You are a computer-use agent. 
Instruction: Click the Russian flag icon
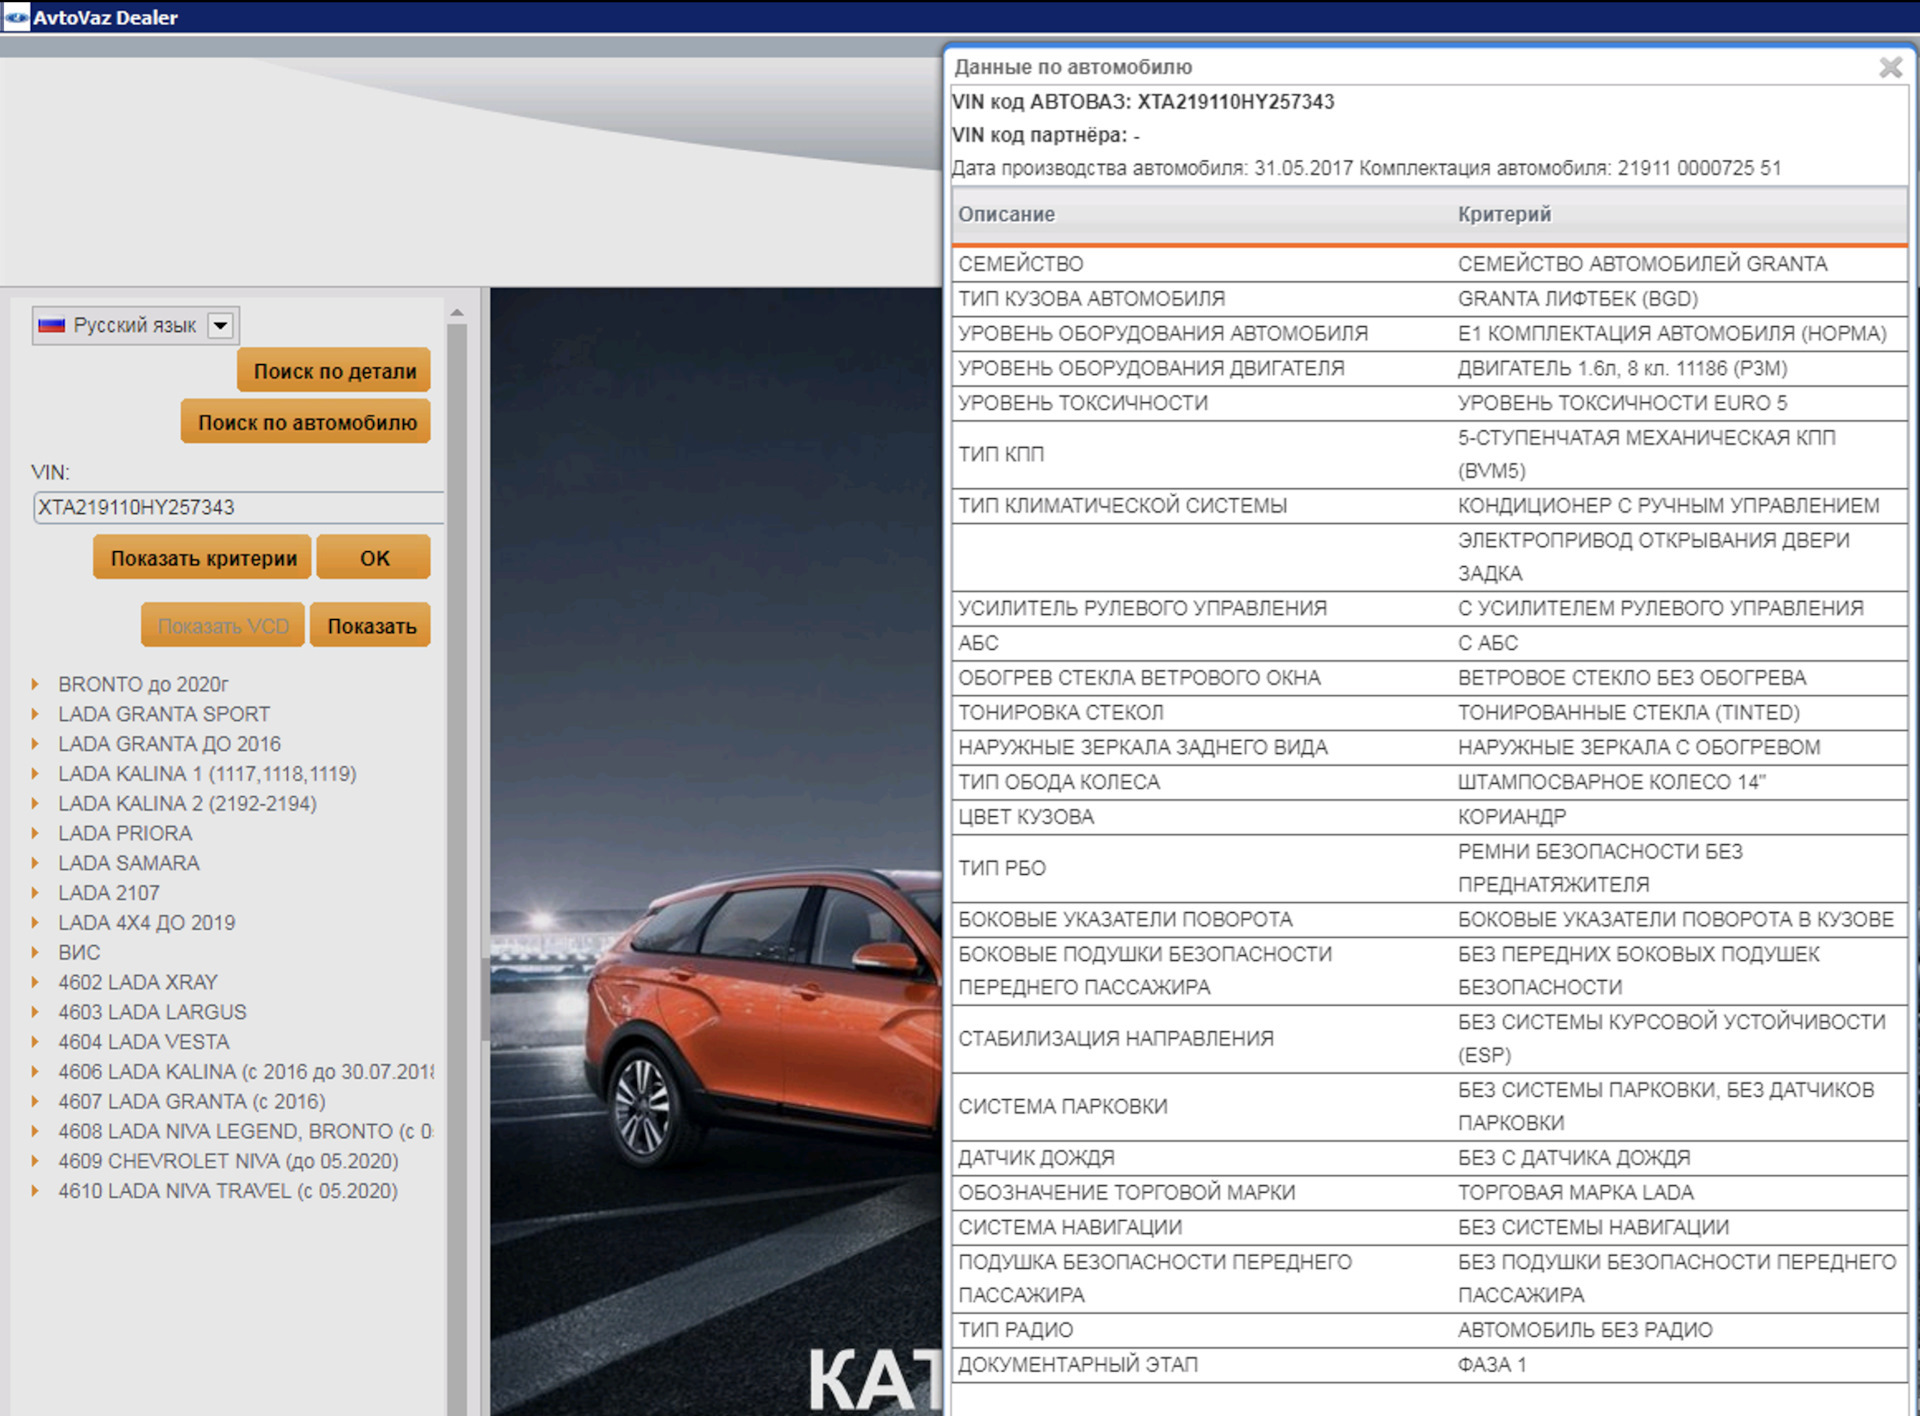click(51, 325)
